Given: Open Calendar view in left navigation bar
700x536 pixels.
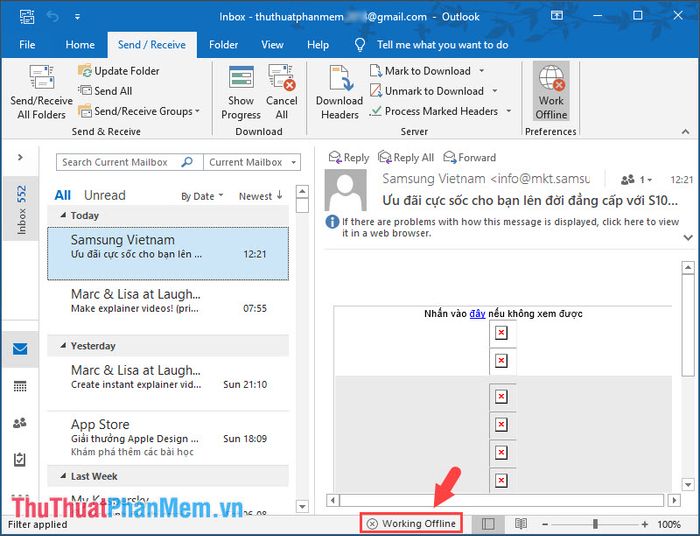Looking at the screenshot, I should [20, 386].
